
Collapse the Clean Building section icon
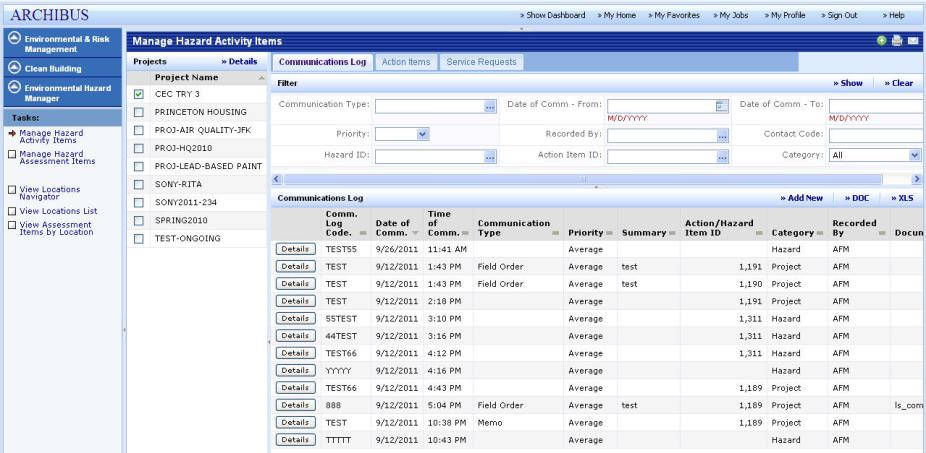tap(15, 68)
